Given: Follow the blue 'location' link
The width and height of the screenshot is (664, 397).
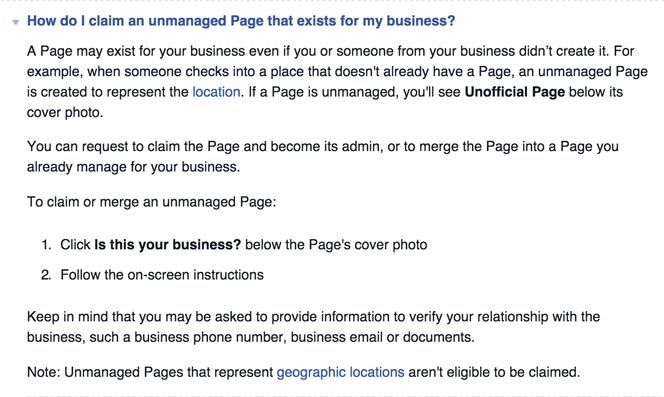Looking at the screenshot, I should click(x=216, y=92).
